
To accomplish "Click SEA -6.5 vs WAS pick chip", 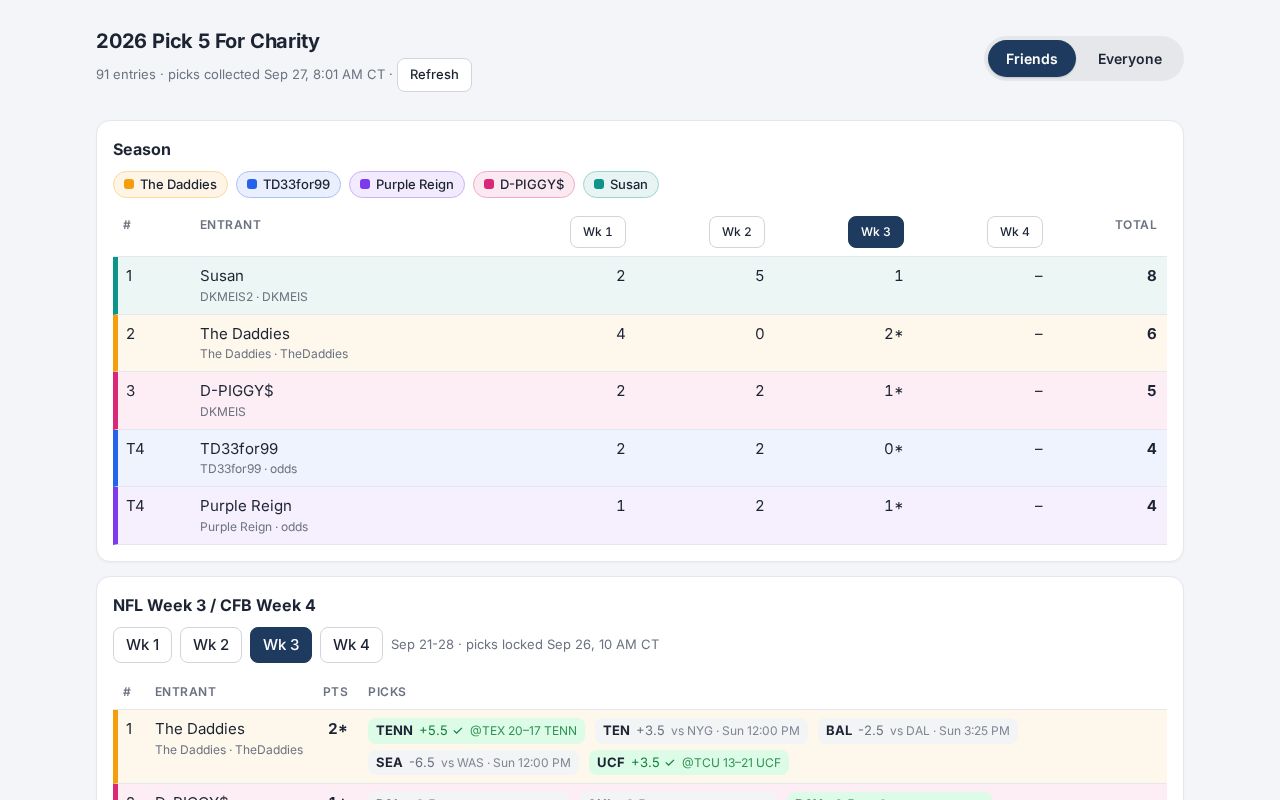I will coord(473,763).
